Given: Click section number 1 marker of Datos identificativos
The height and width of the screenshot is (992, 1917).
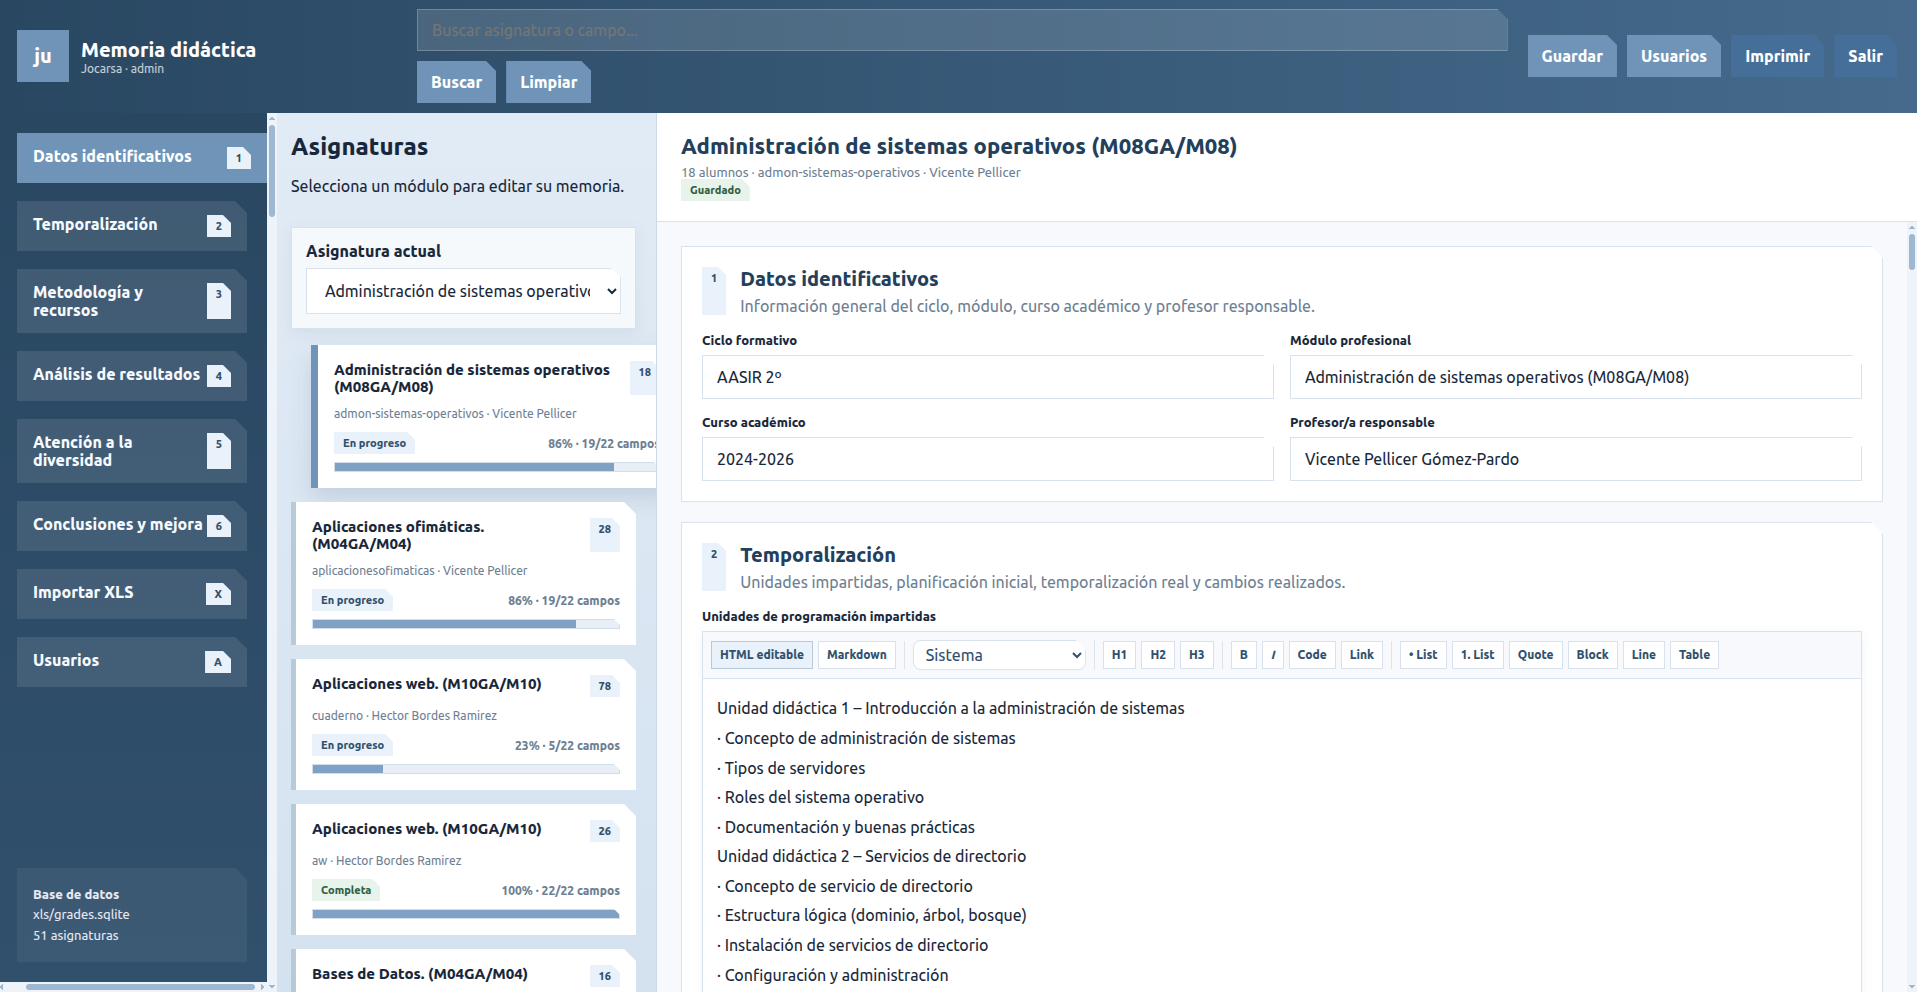Looking at the screenshot, I should (714, 291).
